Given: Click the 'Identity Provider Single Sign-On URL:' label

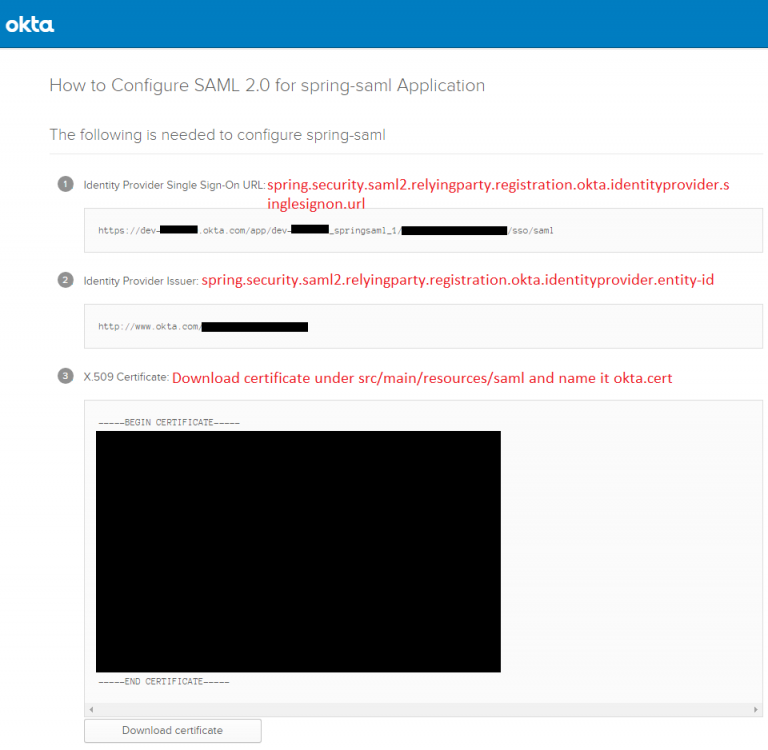Looking at the screenshot, I should tap(174, 185).
